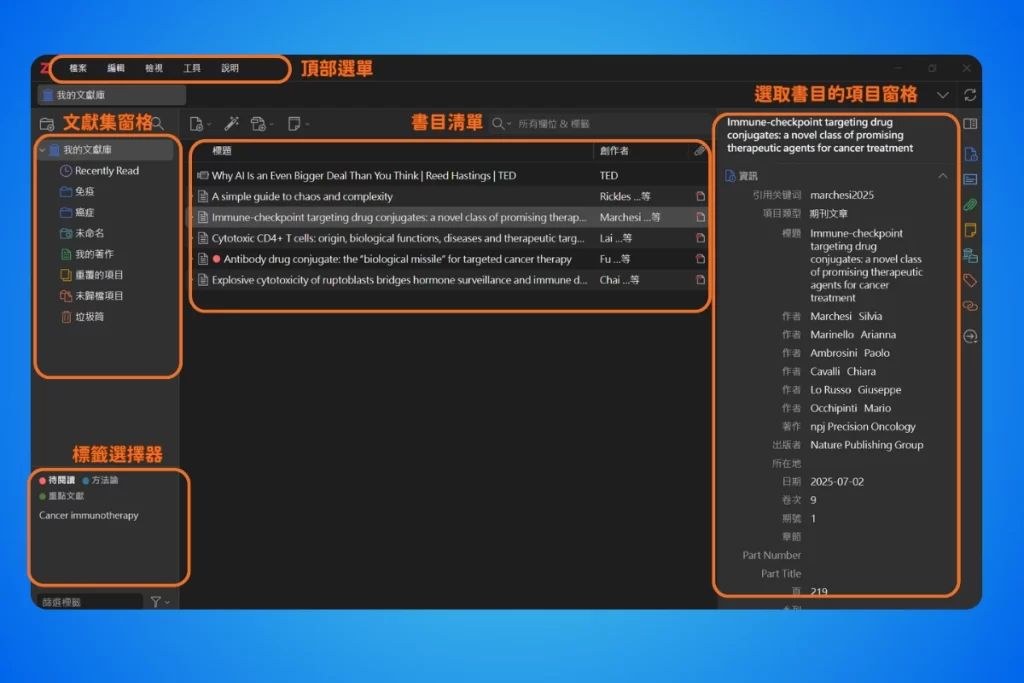Click the Recently Read clock icon
The height and width of the screenshot is (683, 1024).
[66, 171]
